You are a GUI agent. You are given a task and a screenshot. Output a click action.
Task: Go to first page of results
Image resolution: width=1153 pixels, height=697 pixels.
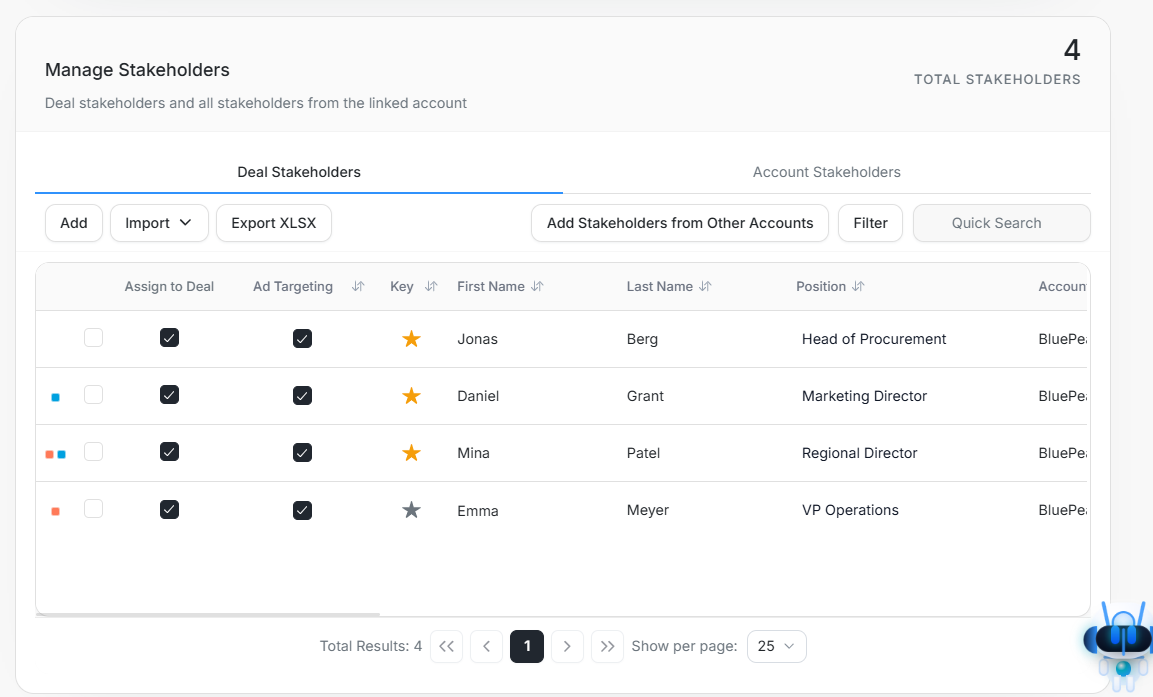[x=446, y=646]
